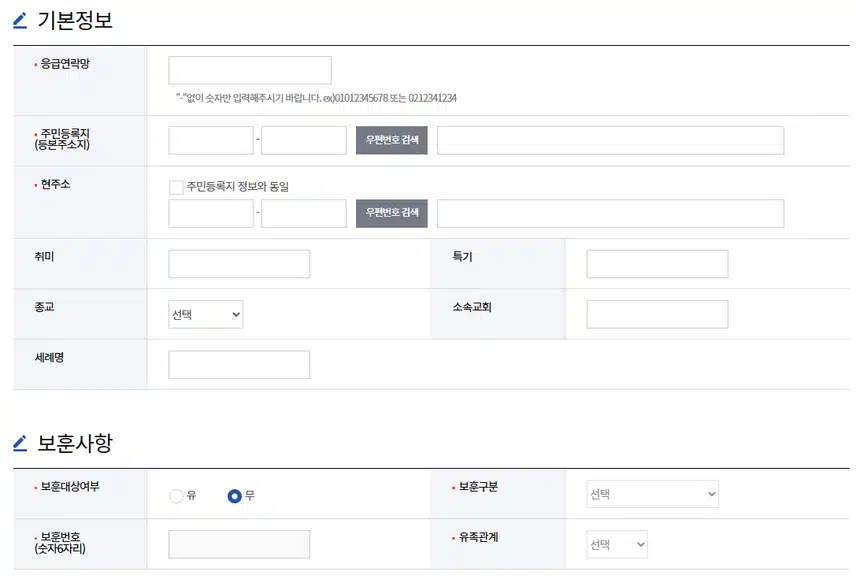
Task: Click the 주민등록지 정보와 동일 label text
Action: 238,187
